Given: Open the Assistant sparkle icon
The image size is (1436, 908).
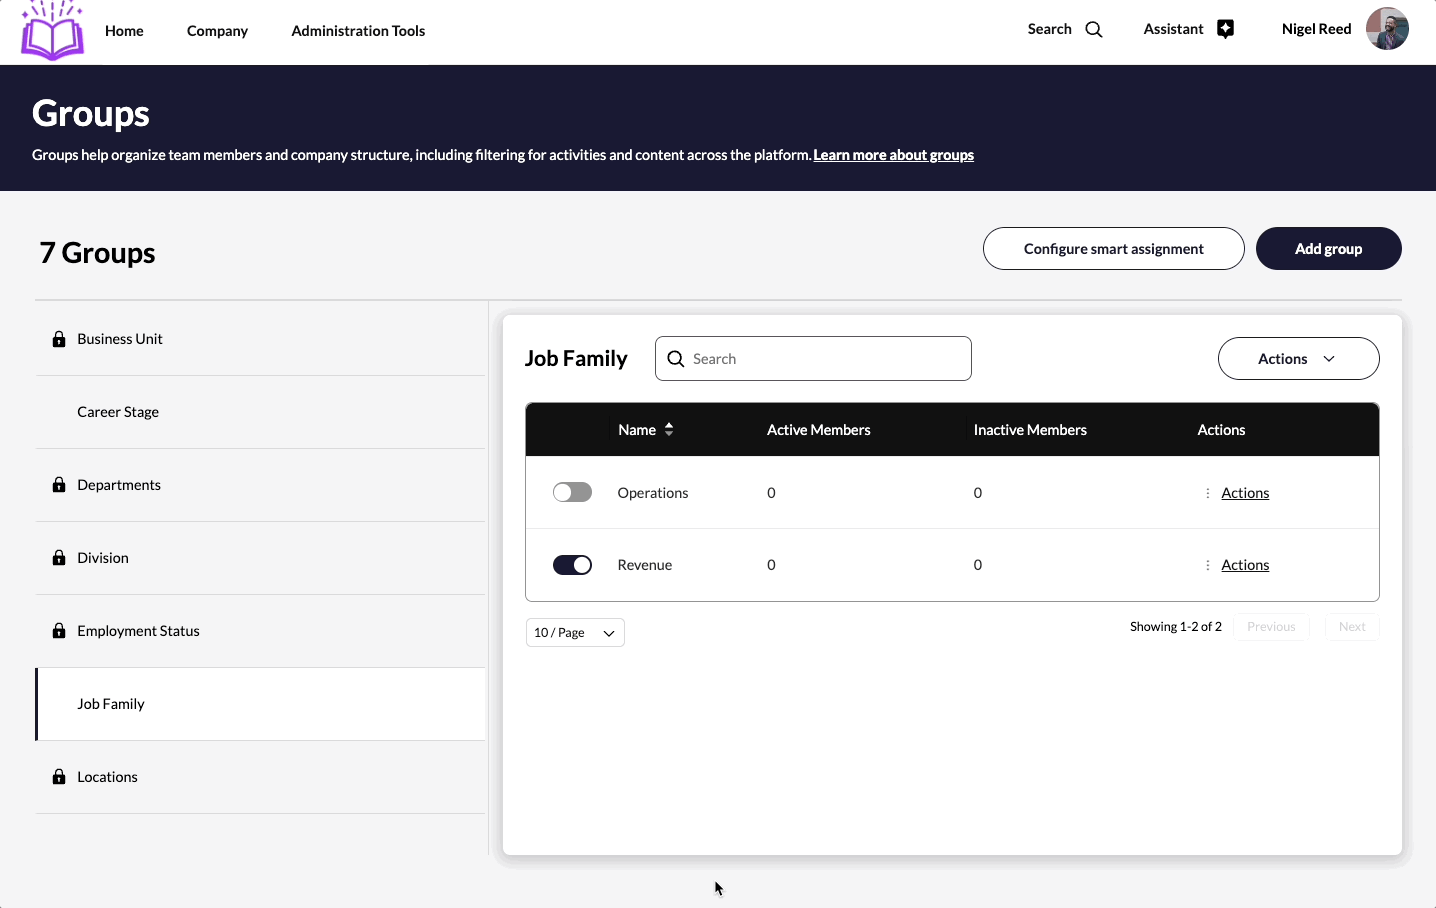Looking at the screenshot, I should coord(1225,30).
